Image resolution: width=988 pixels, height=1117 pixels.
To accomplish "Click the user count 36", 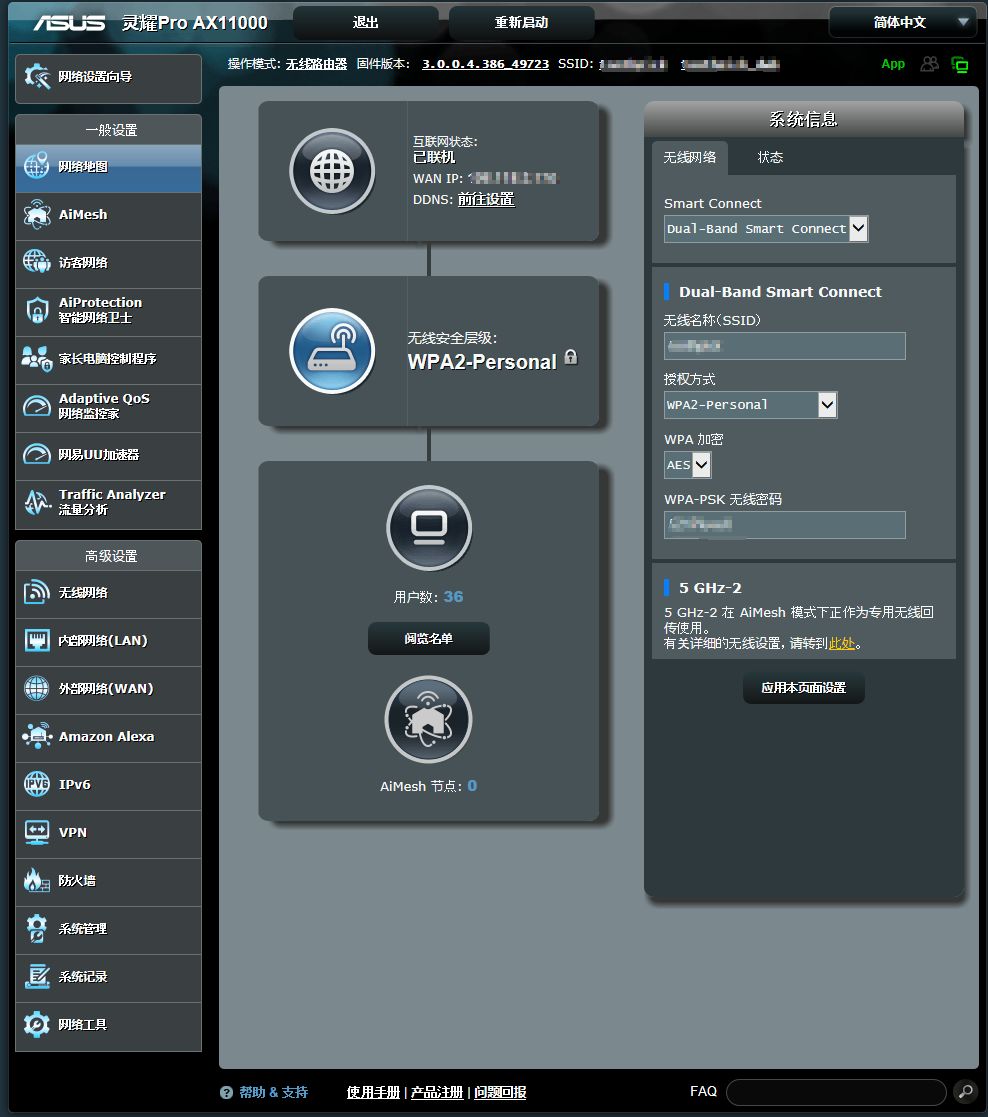I will click(x=453, y=597).
